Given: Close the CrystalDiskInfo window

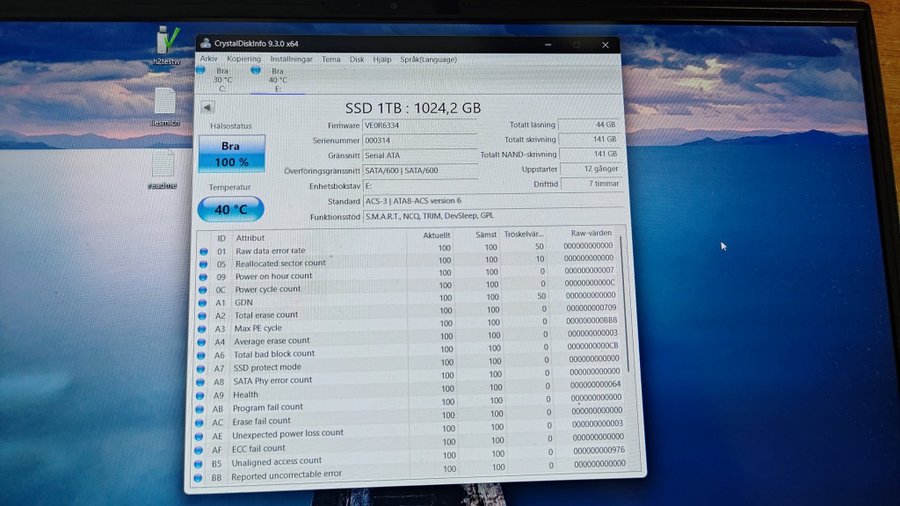Looking at the screenshot, I should point(605,44).
